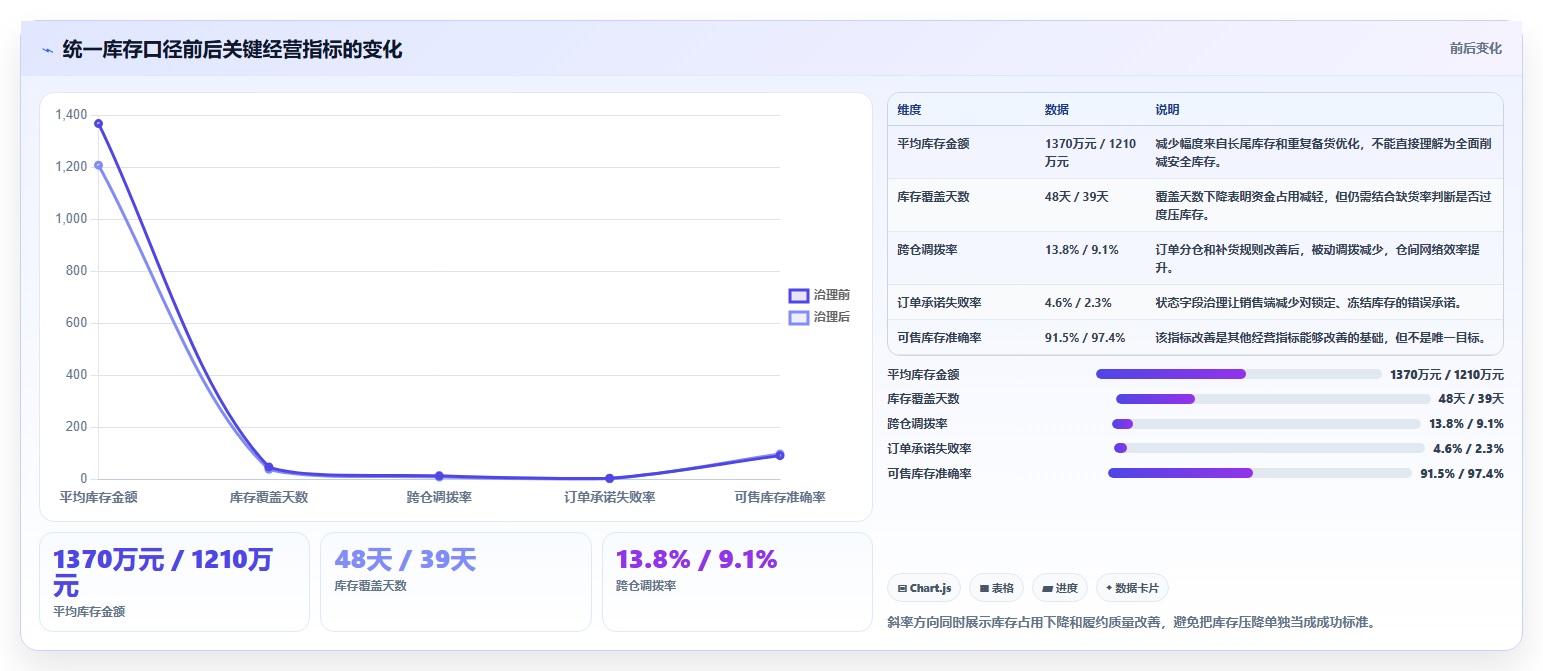This screenshot has height=671, width=1543.
Task: Toggle the 治理前 legend swatch
Action: (x=798, y=295)
